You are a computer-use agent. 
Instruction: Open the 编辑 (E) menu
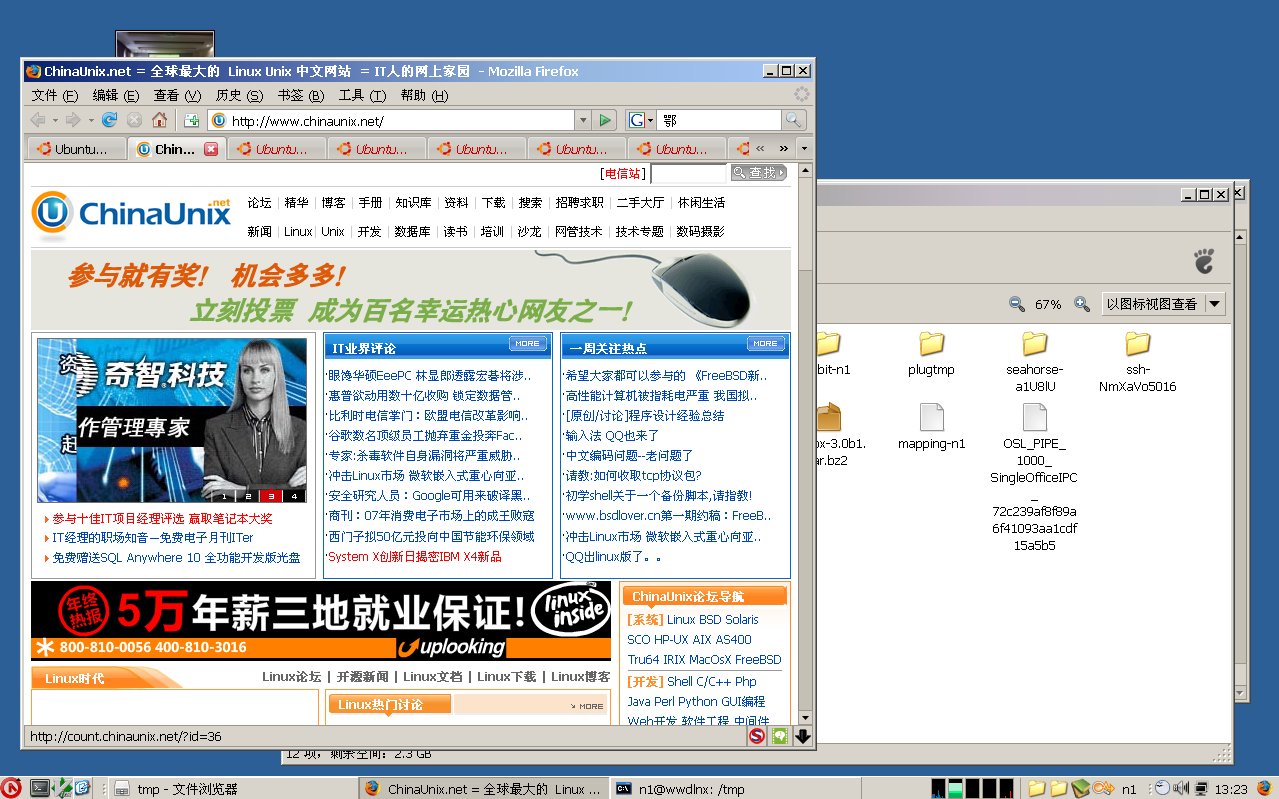pyautogui.click(x=116, y=96)
